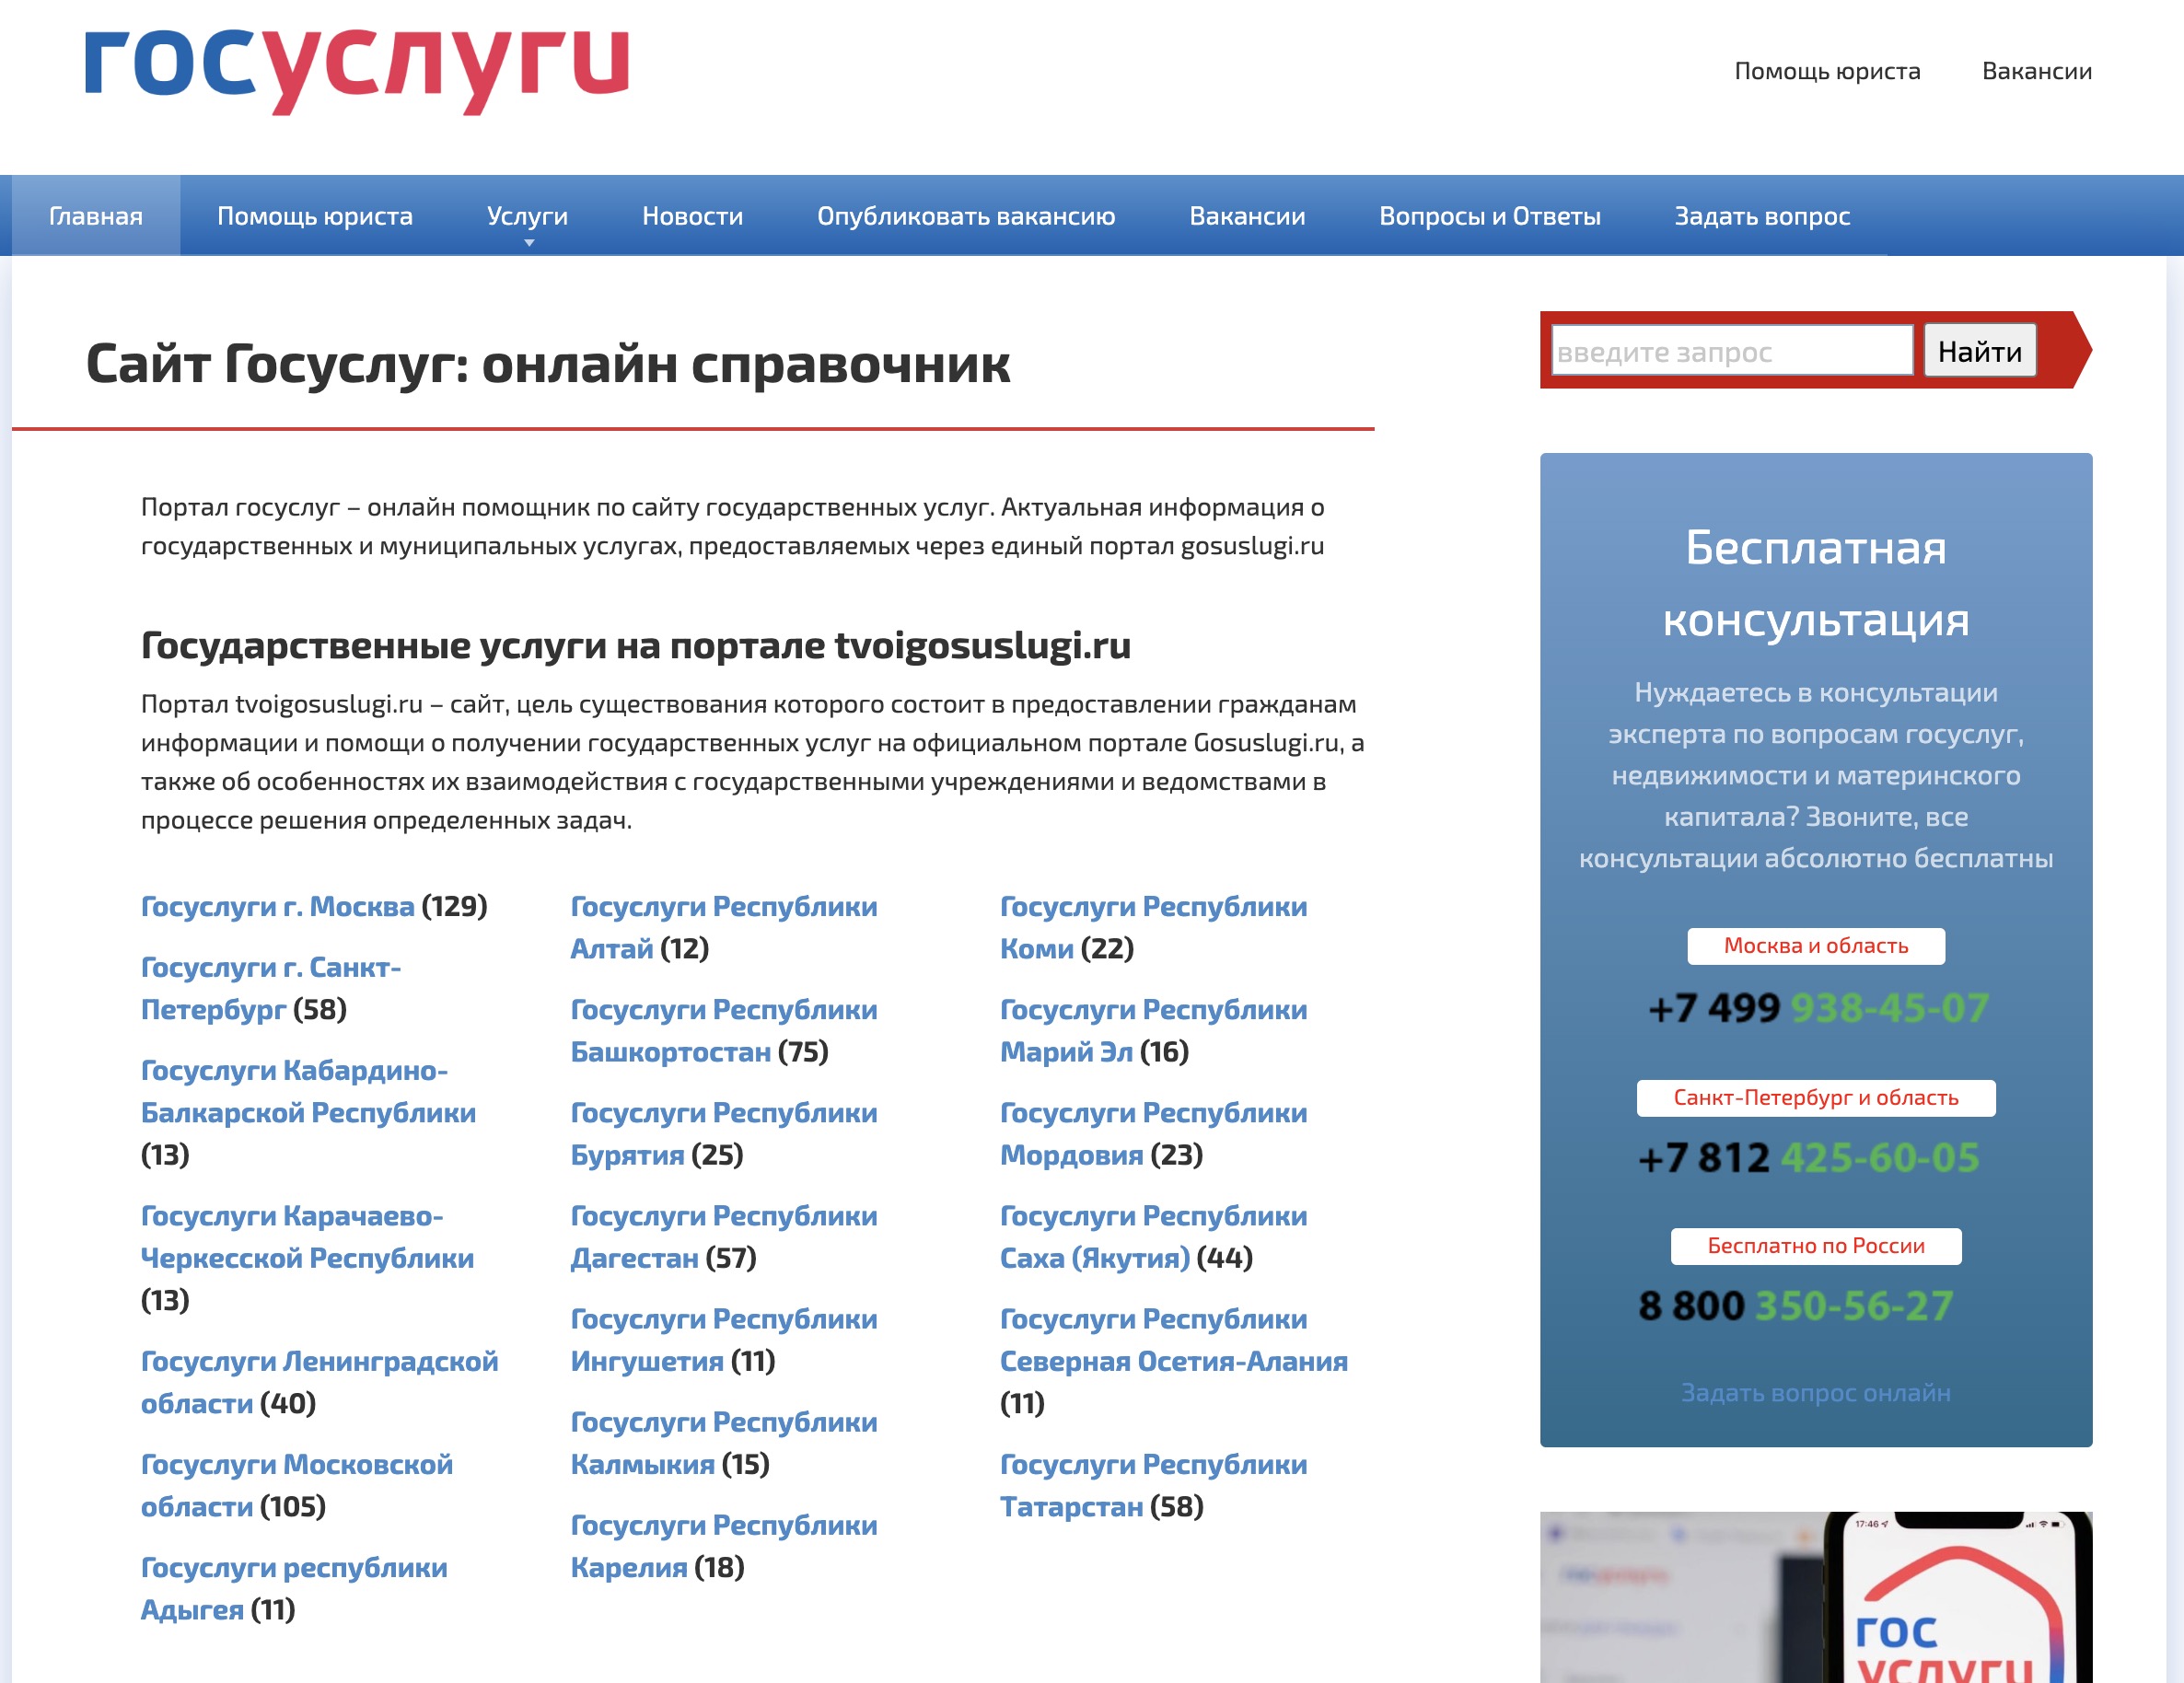The height and width of the screenshot is (1683, 2184).
Task: Select Задать вопрос in the navigation bar
Action: [x=1762, y=216]
